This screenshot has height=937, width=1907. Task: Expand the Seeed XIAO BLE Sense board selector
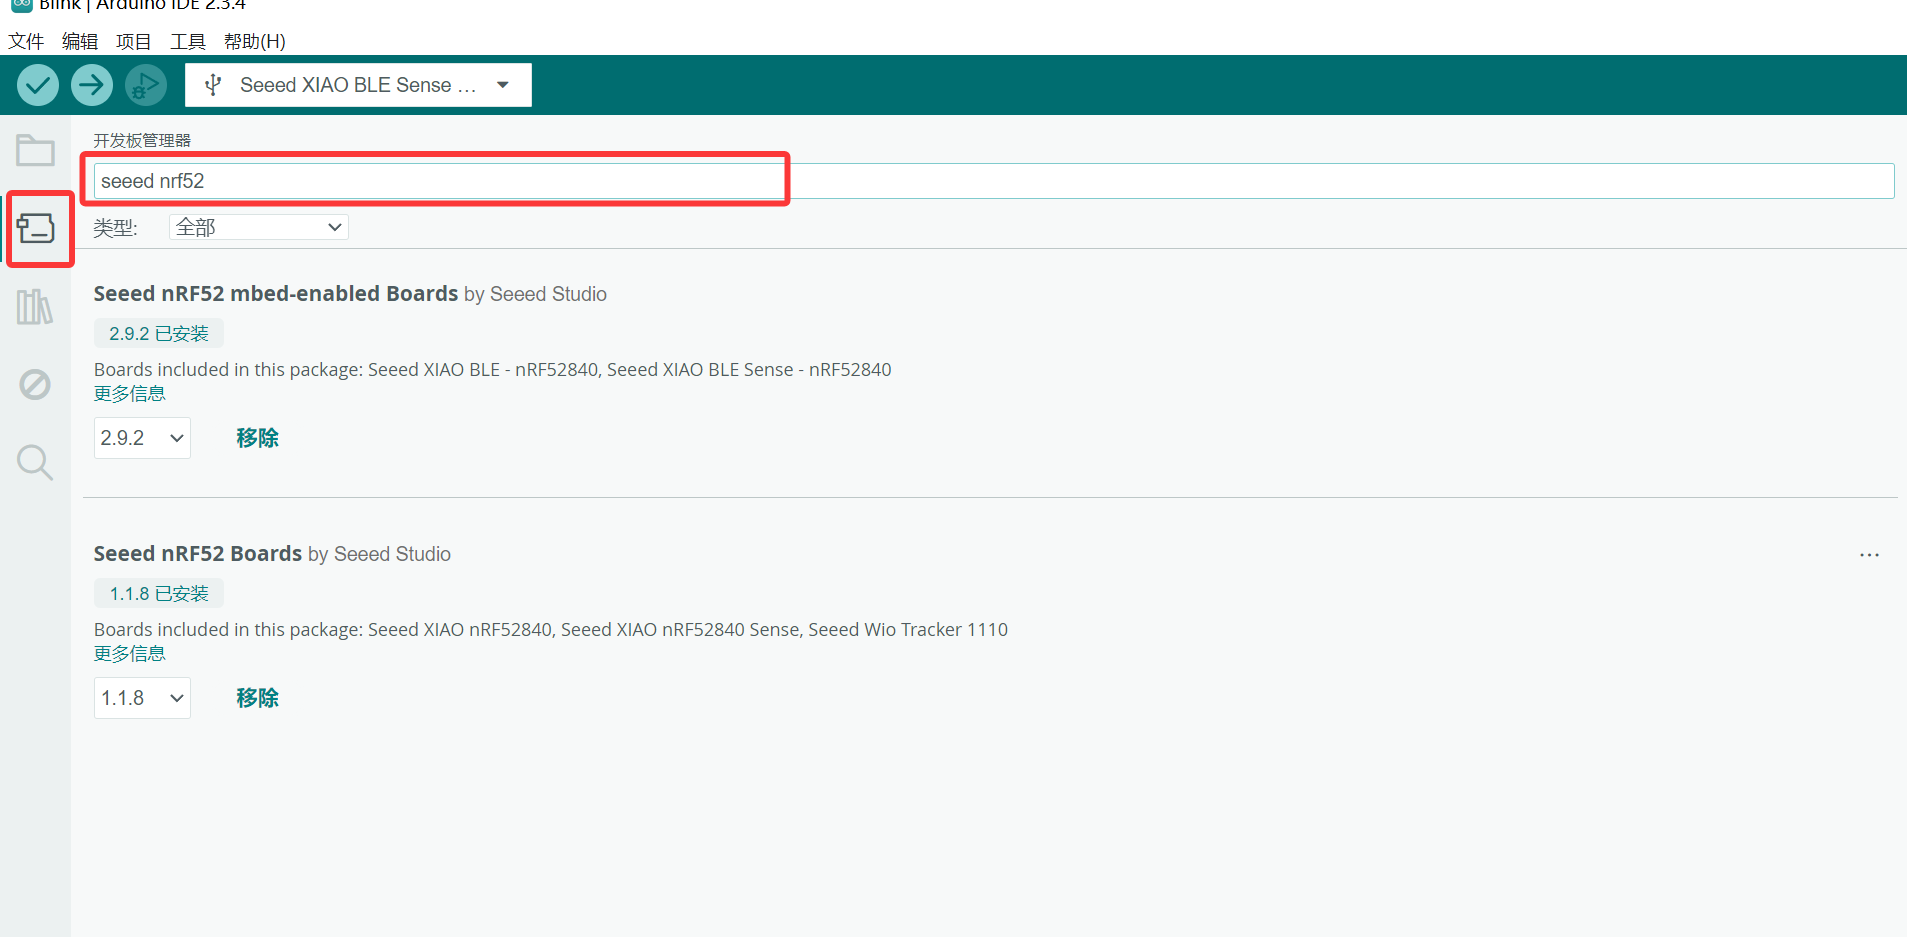click(x=358, y=85)
